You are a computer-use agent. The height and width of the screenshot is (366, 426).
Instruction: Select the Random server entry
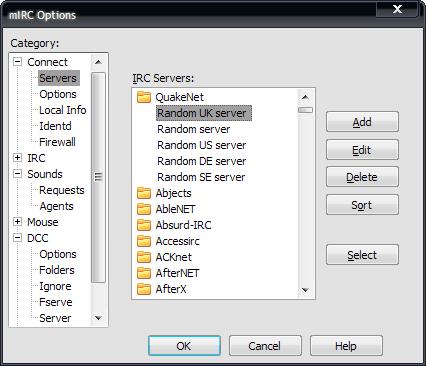point(194,129)
